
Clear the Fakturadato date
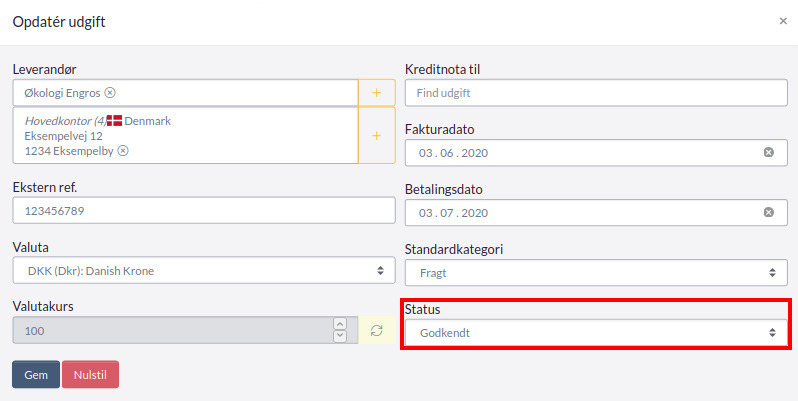tap(768, 152)
